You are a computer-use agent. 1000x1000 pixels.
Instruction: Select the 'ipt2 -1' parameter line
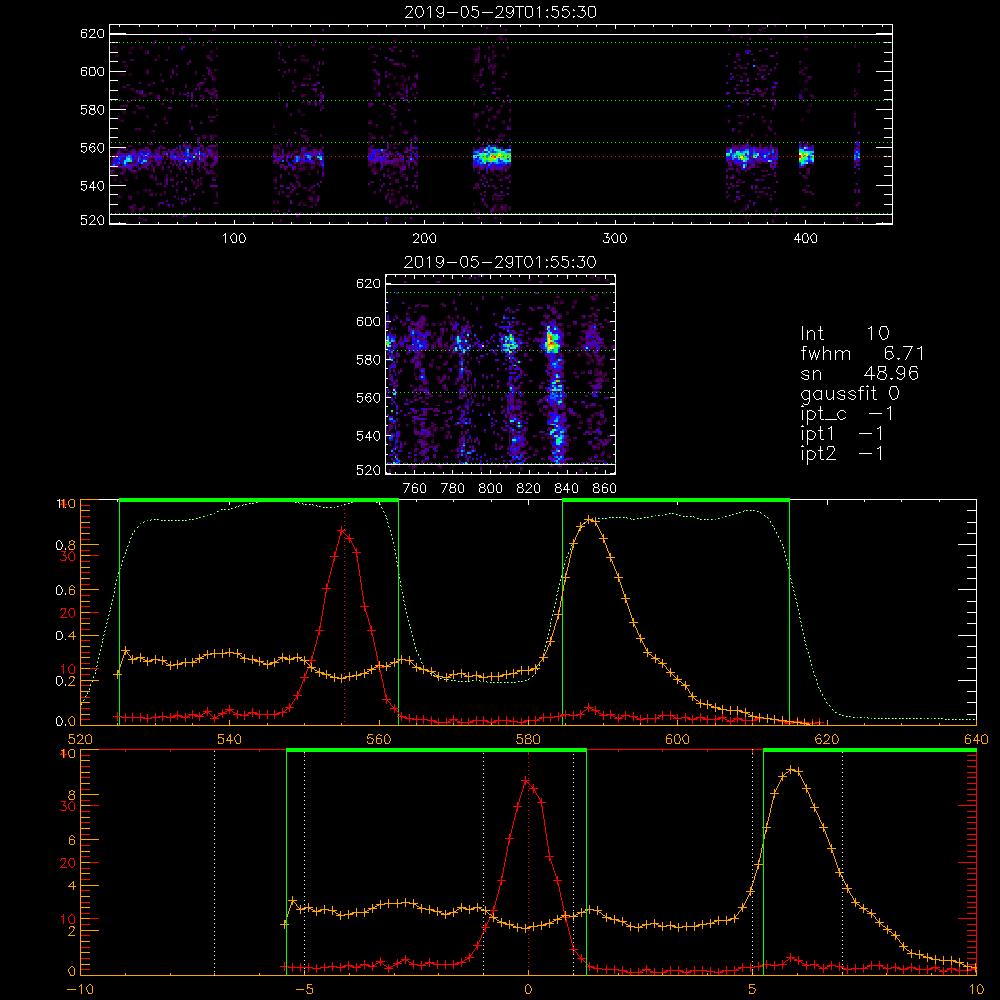click(842, 453)
